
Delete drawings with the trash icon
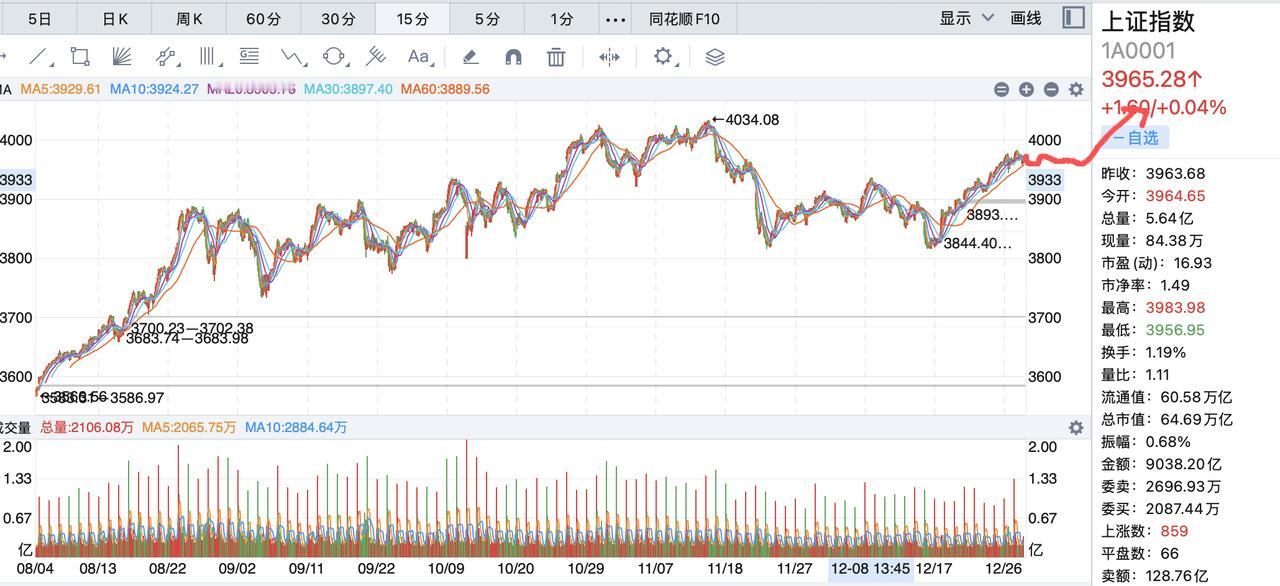coord(556,57)
